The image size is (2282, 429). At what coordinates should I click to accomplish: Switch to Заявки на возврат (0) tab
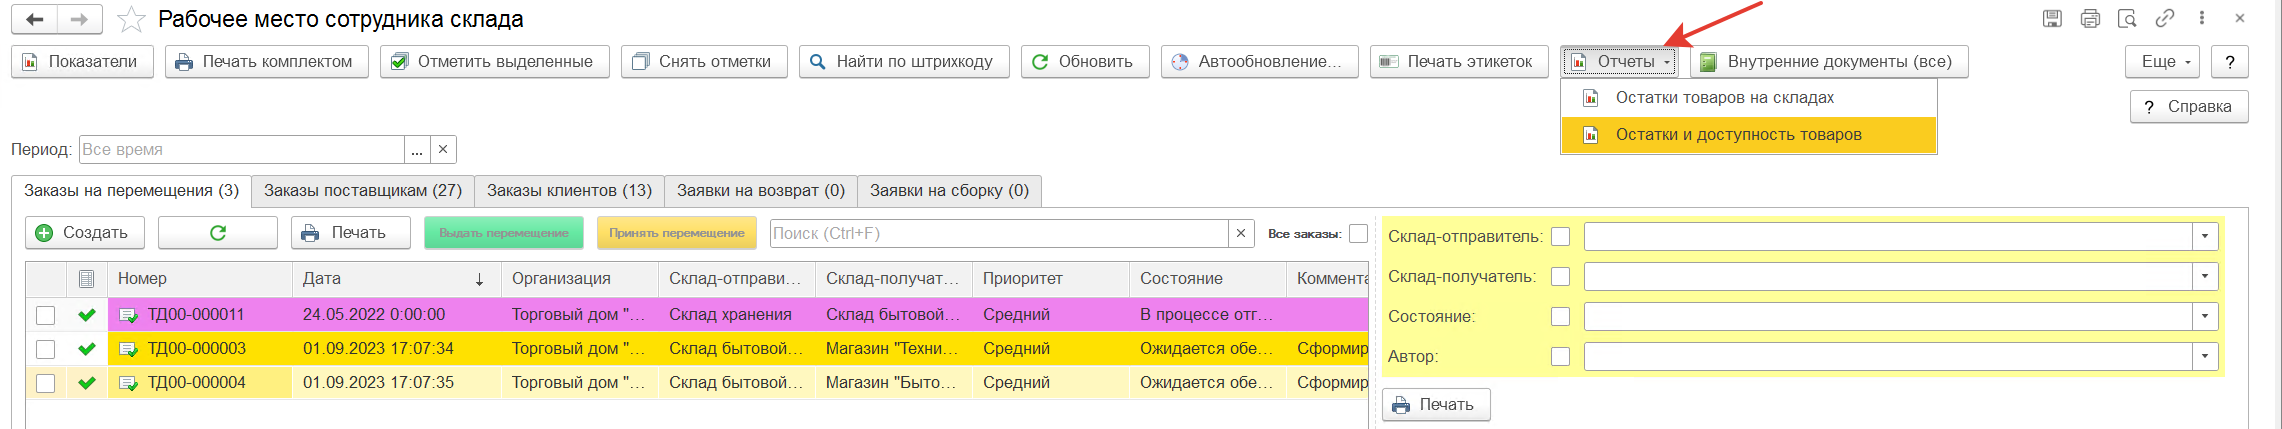click(x=761, y=190)
